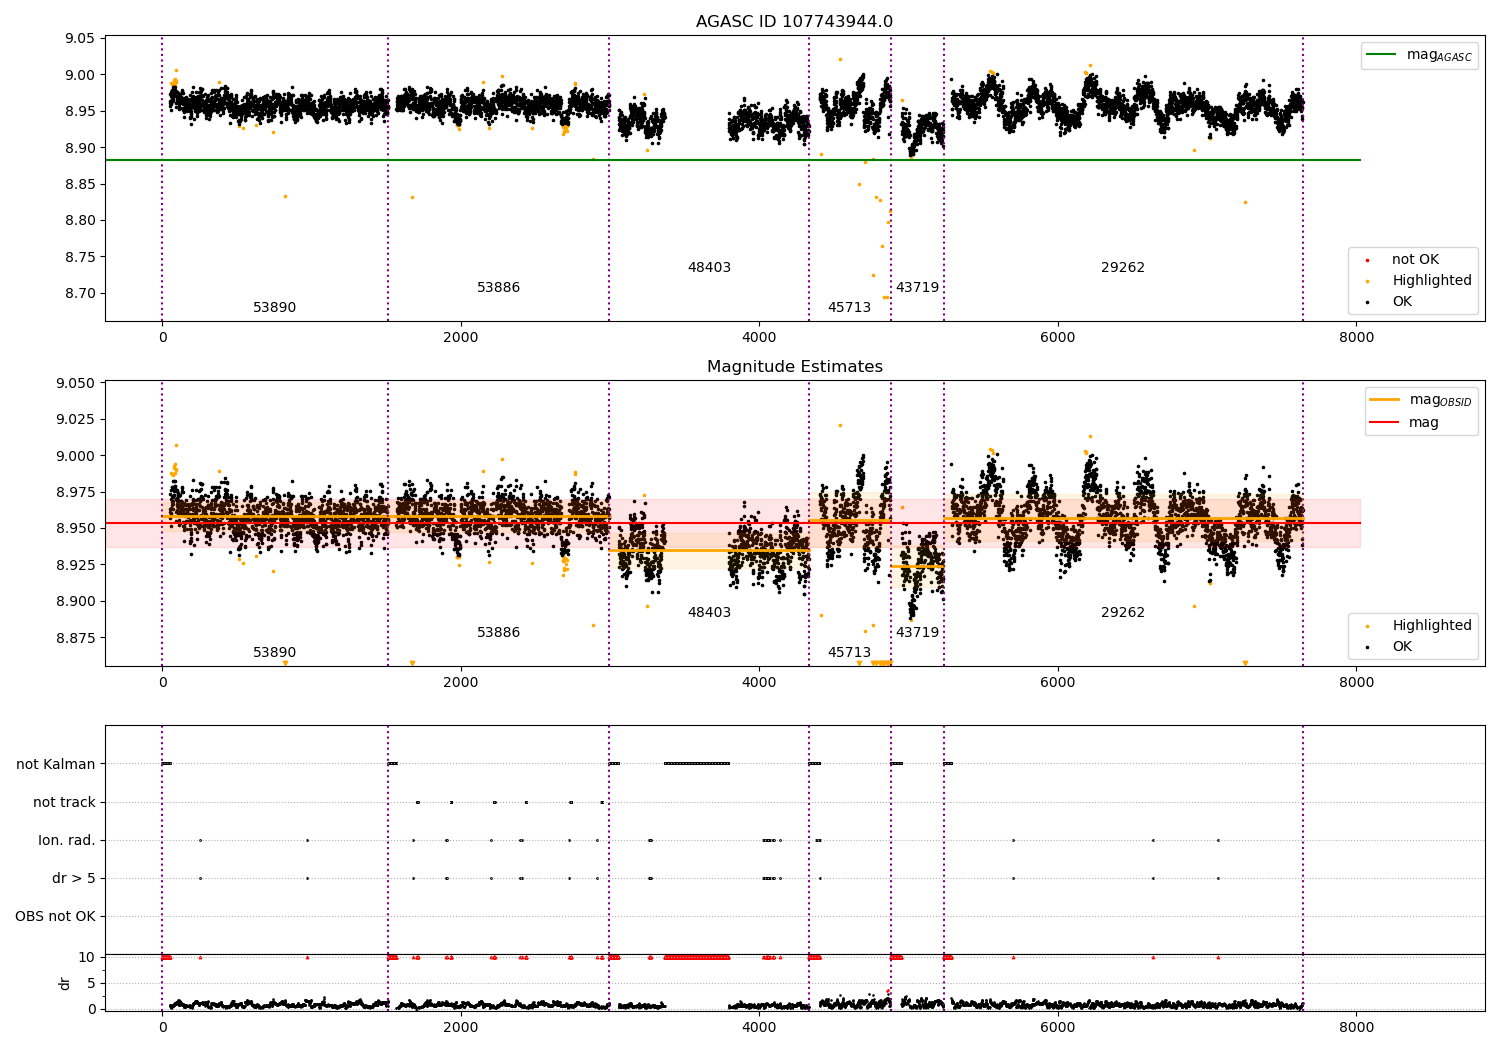Click the 'Magnitude Estimates' plot title
Image resolution: width=1500 pixels, height=1050 pixels.
click(x=794, y=367)
